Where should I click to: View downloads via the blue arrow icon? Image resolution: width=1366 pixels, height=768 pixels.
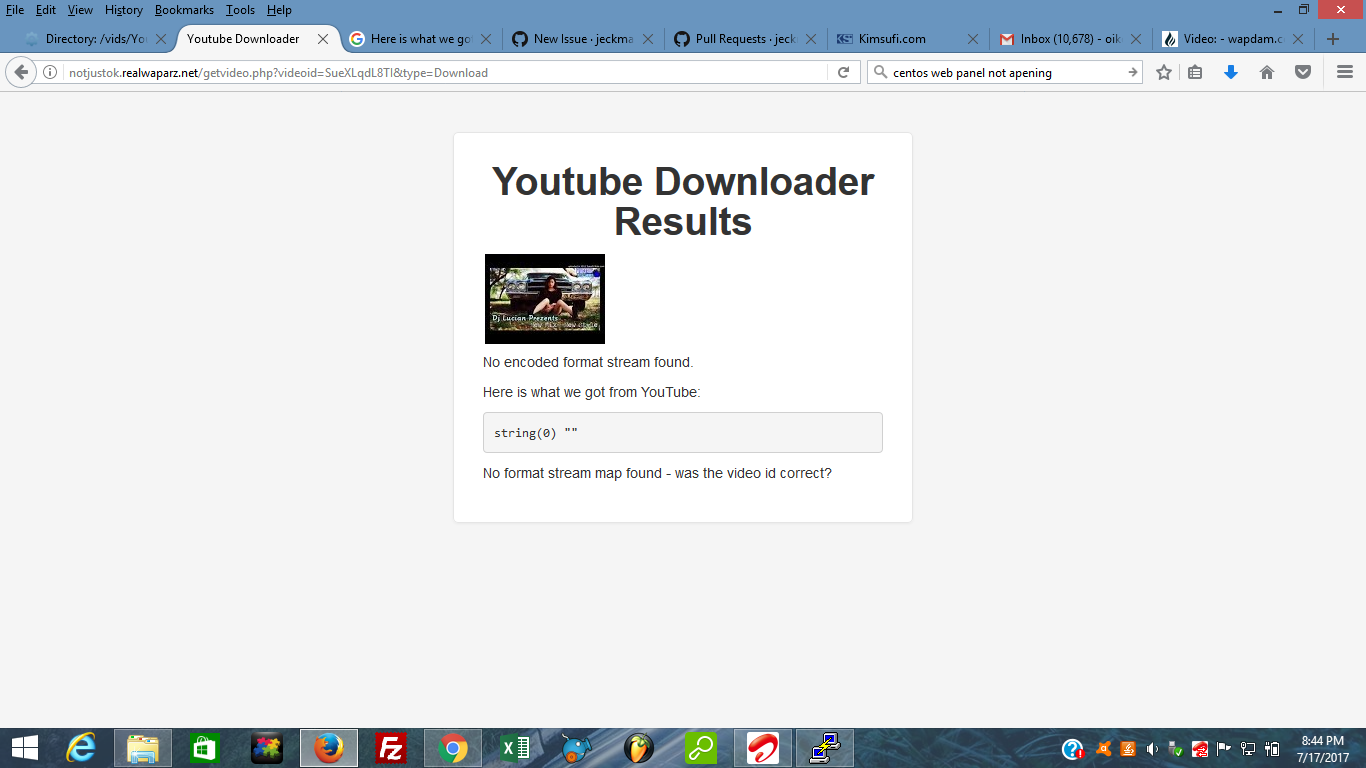point(1231,72)
